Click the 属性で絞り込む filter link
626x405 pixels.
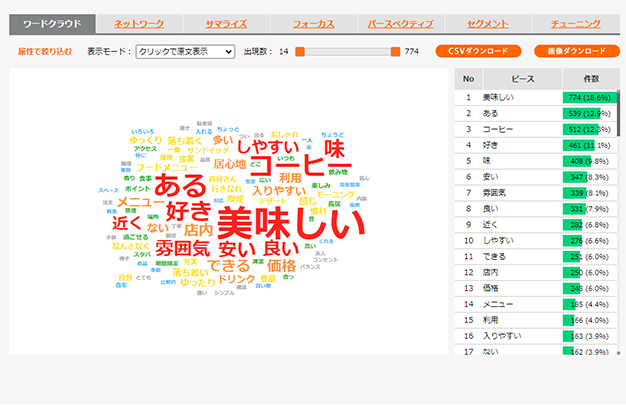[44, 51]
